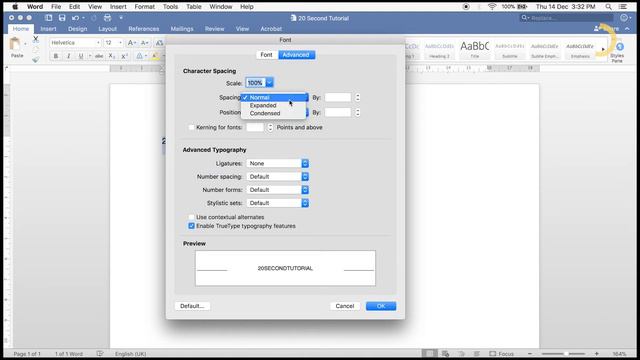Open the Number spacing dropdown
The image size is (640, 360).
click(277, 177)
